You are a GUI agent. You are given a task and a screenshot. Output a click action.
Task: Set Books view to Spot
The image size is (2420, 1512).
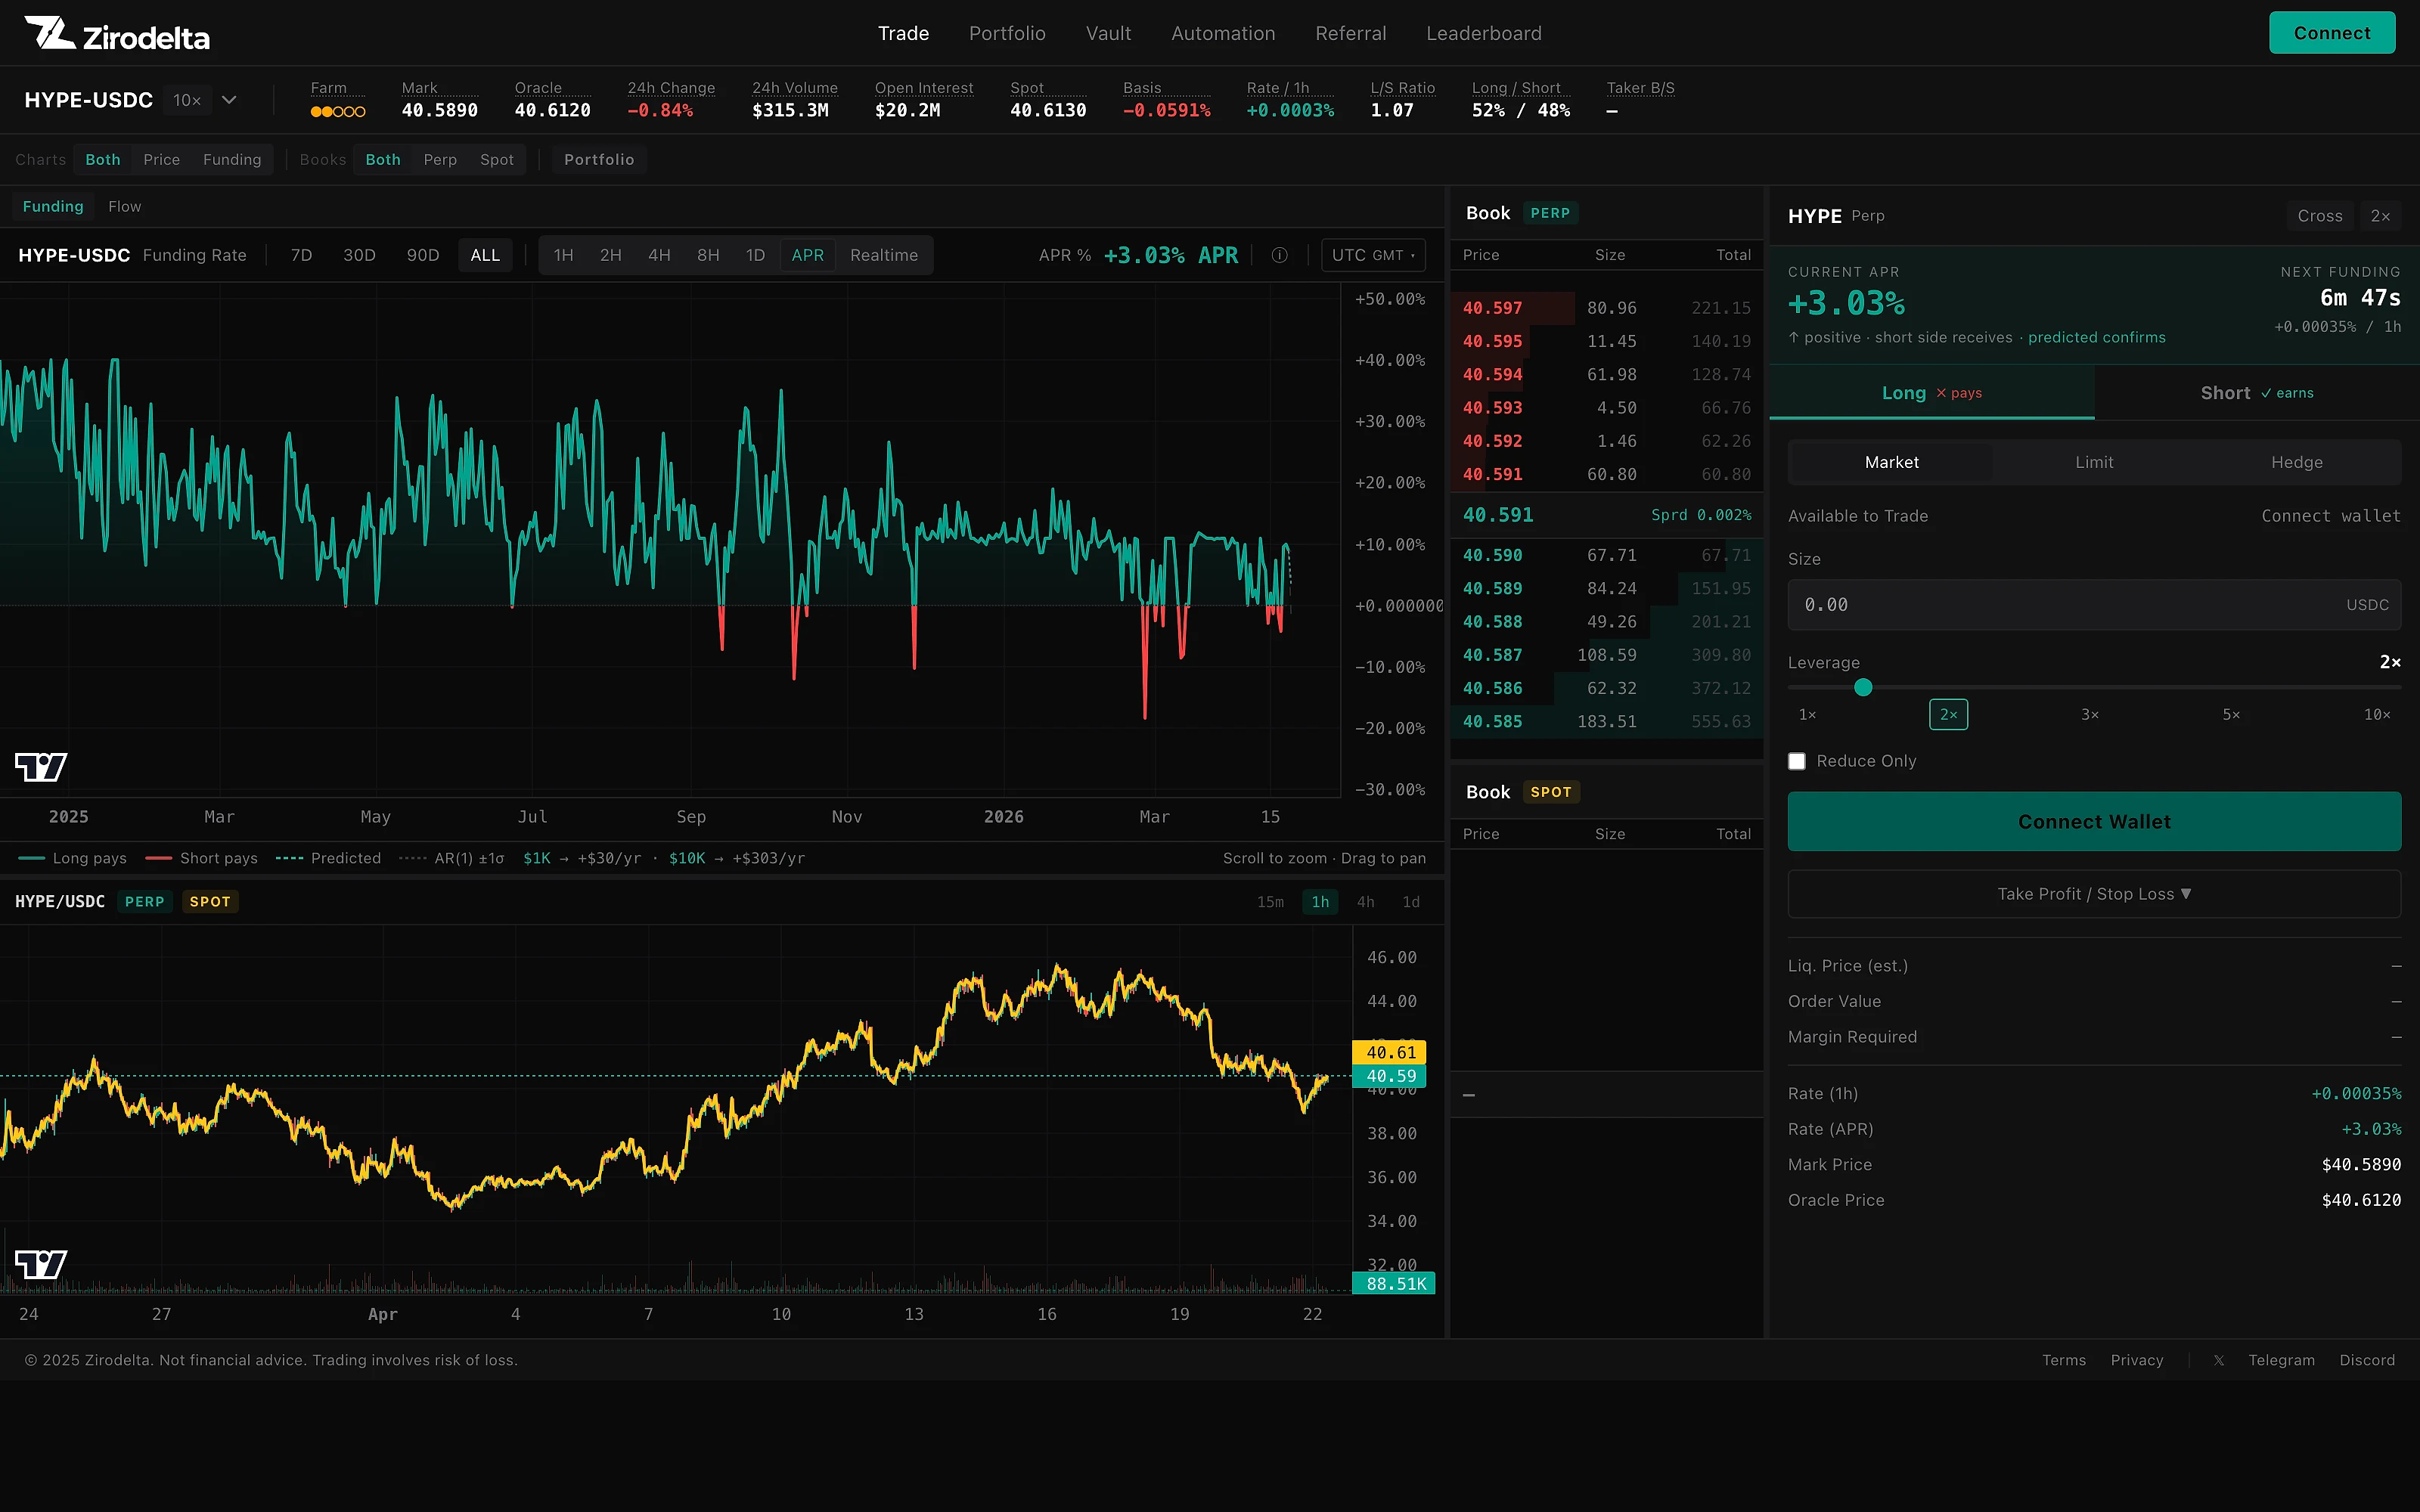coord(497,160)
